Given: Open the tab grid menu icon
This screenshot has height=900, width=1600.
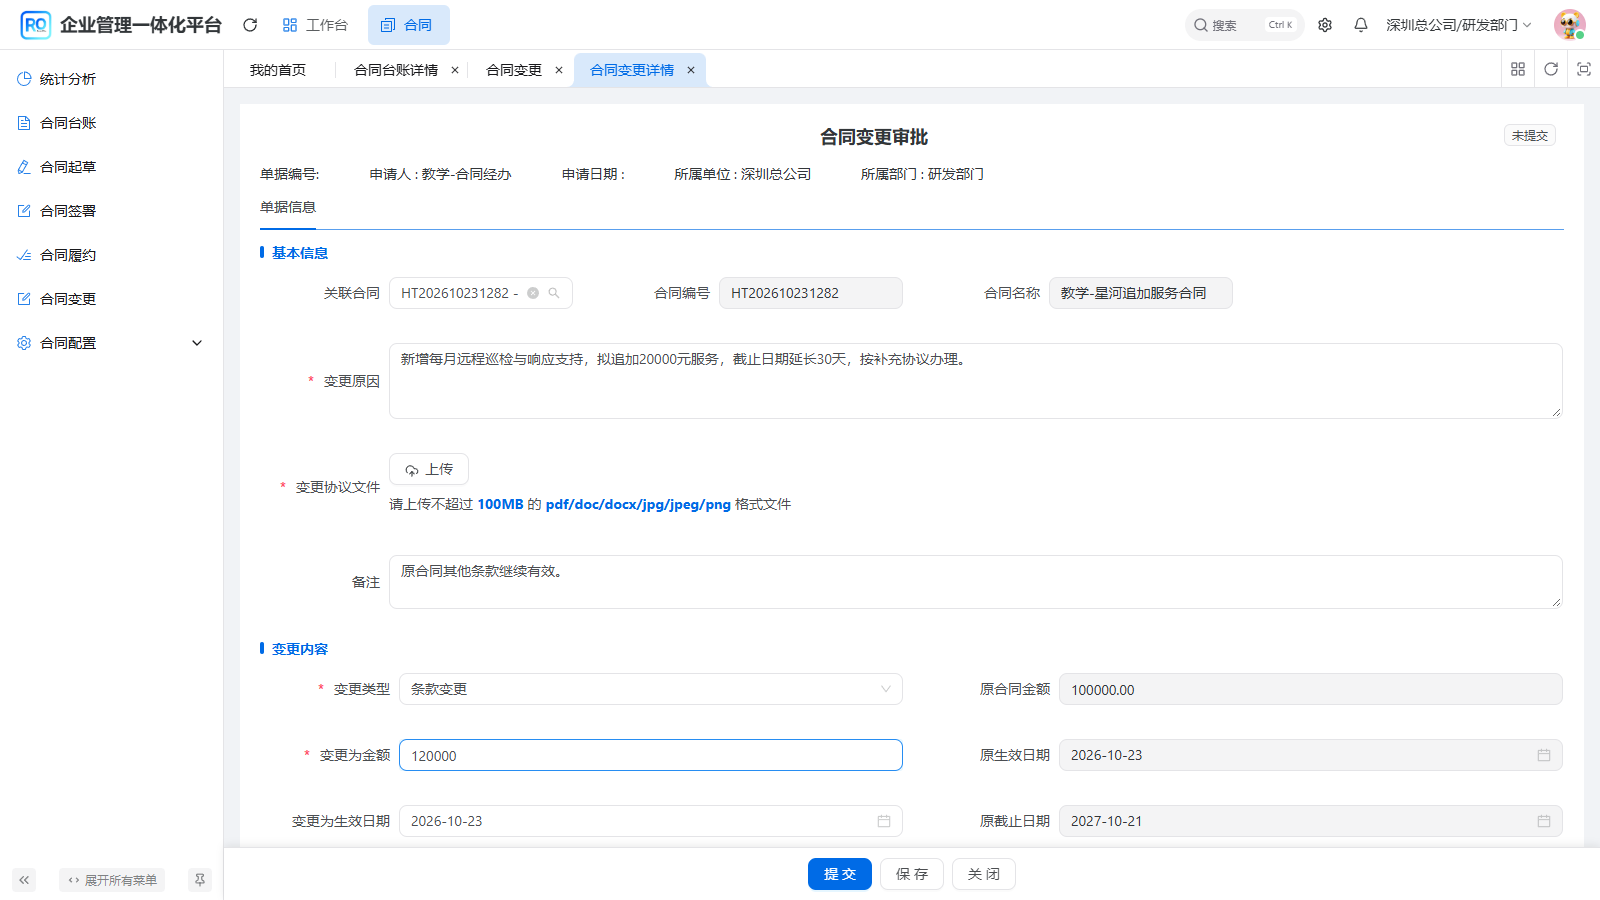Looking at the screenshot, I should tap(1518, 69).
